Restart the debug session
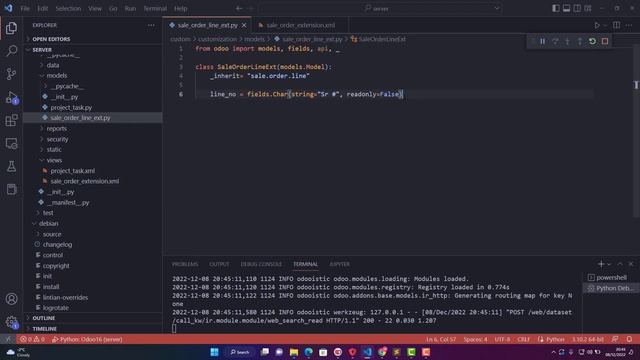This screenshot has height=360, width=640. click(592, 41)
